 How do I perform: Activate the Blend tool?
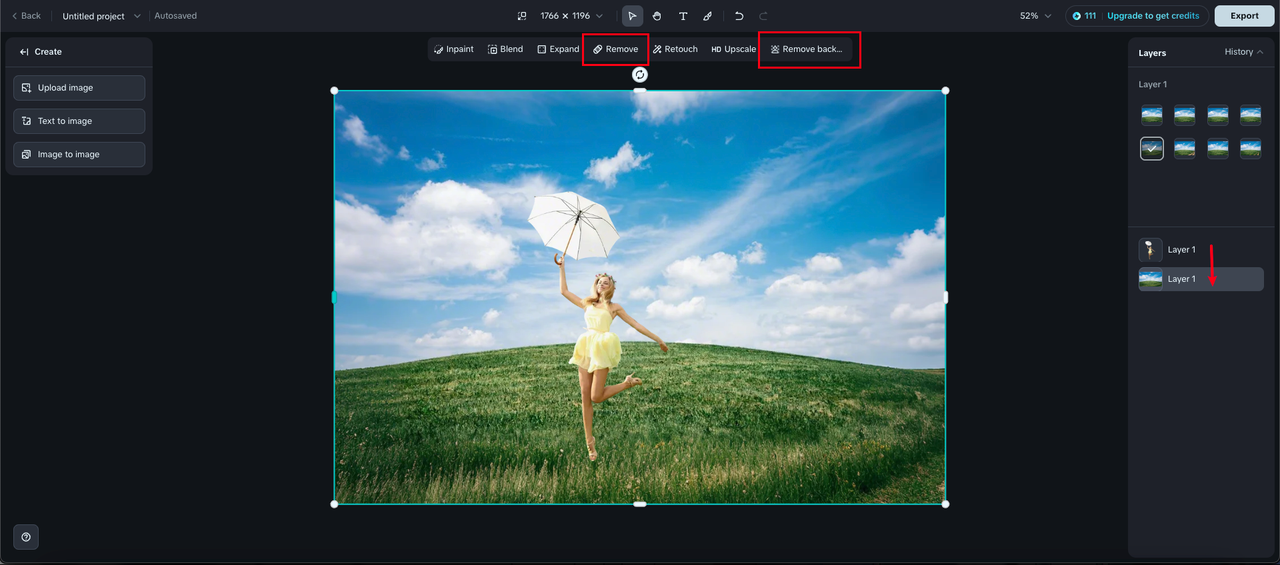tap(505, 49)
